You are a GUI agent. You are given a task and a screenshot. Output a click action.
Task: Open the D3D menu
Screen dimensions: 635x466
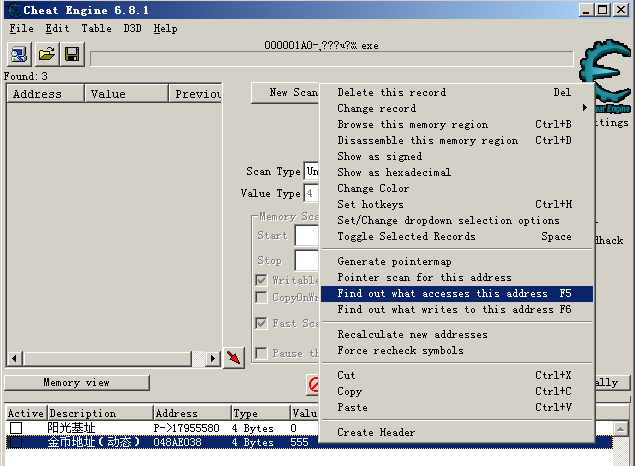132,29
